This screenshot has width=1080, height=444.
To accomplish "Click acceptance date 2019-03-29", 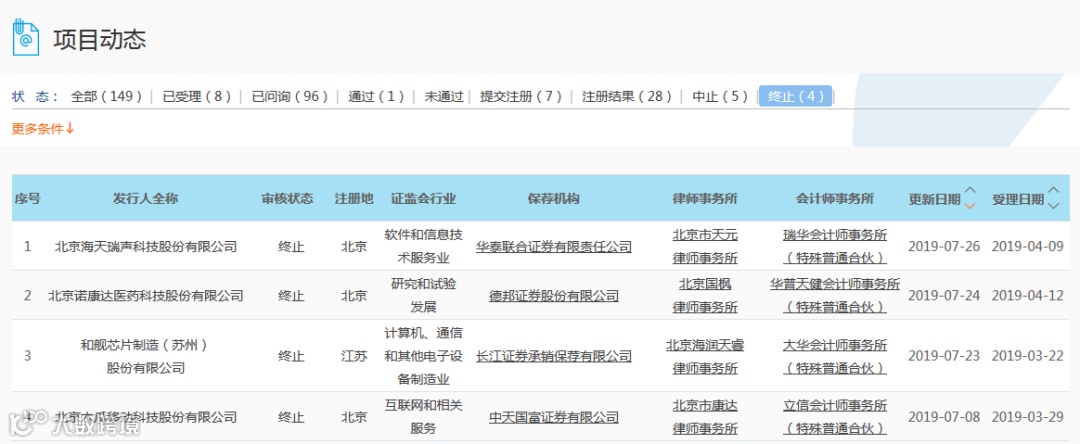I will point(1028,417).
